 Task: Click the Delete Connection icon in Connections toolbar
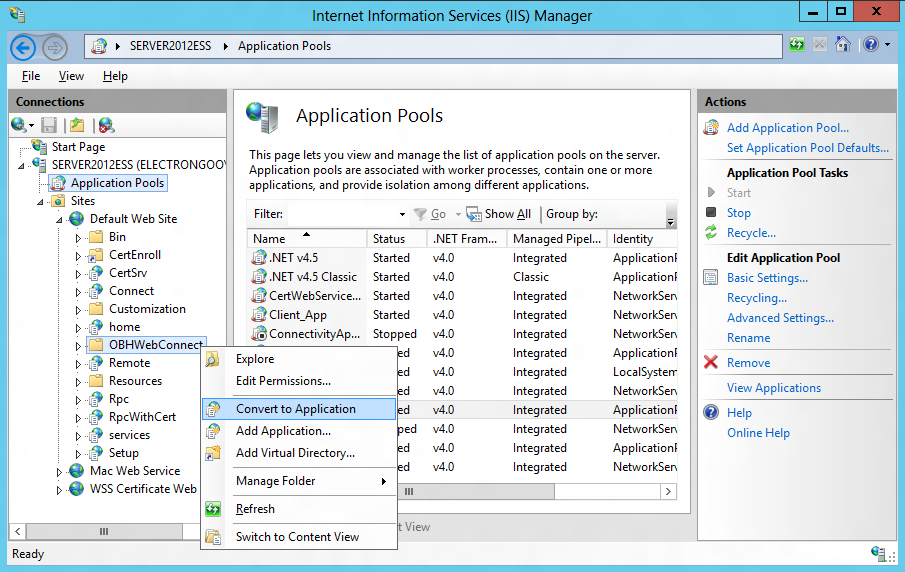click(106, 125)
